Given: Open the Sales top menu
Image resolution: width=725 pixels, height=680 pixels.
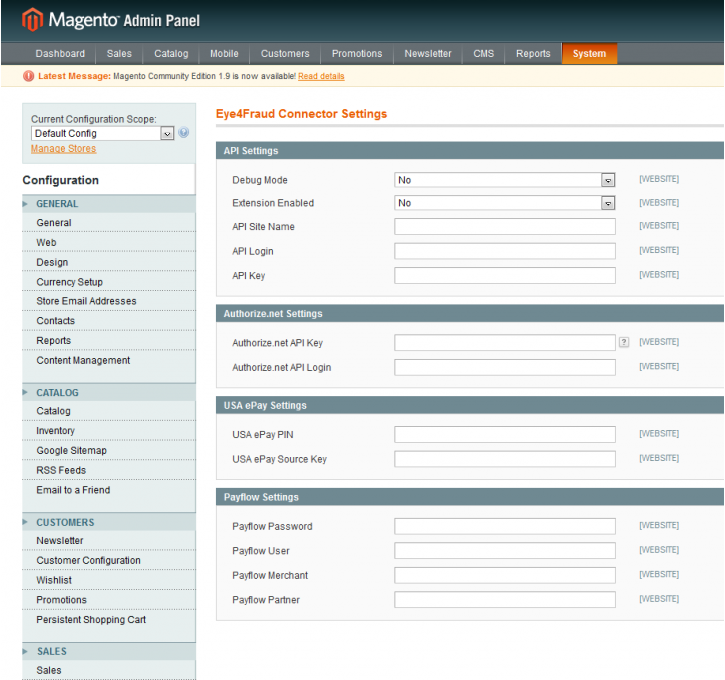Looking at the screenshot, I should 119,54.
